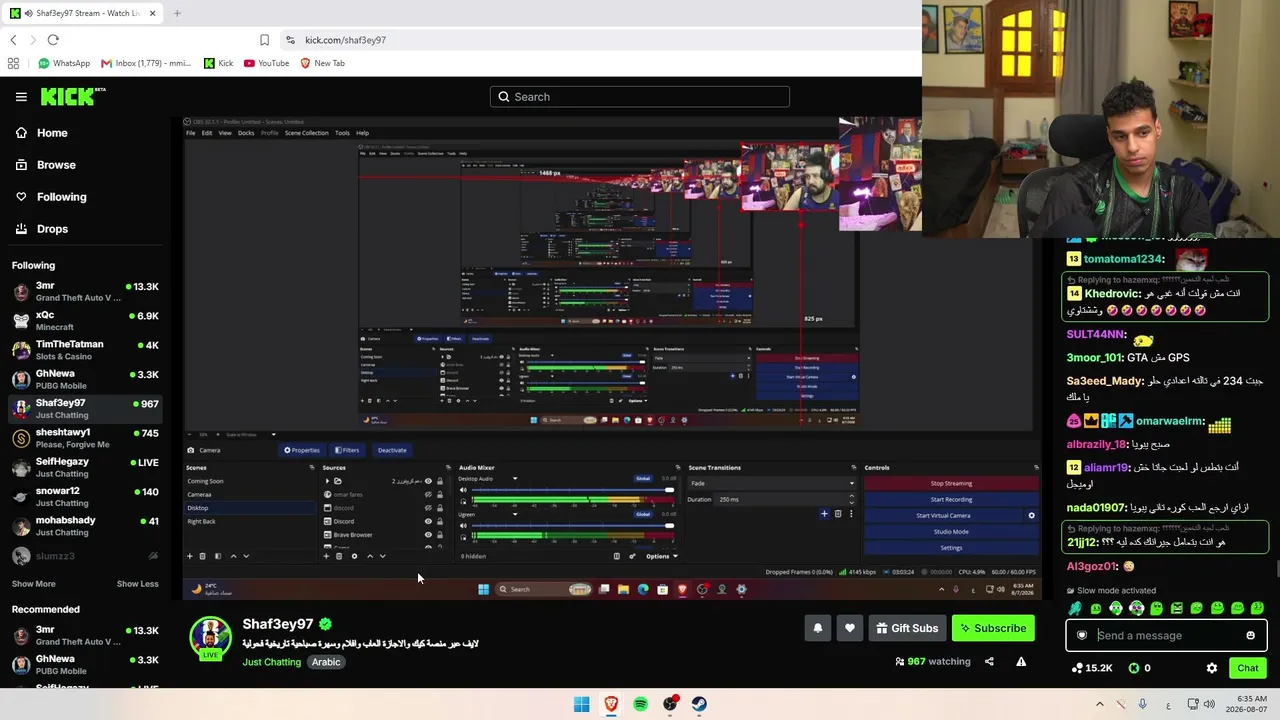Open a new browser tab with plus
Viewport: 1280px width, 720px height.
(x=177, y=13)
